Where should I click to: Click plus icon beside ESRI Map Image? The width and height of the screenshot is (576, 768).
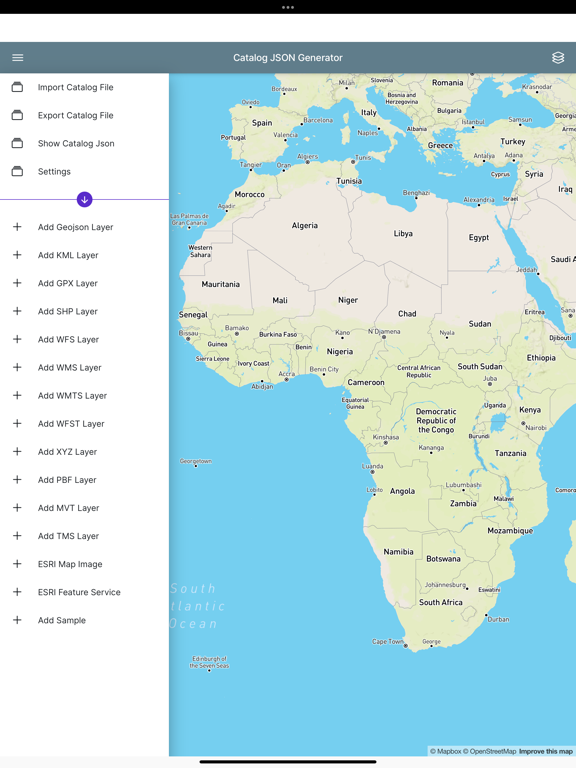(17, 564)
